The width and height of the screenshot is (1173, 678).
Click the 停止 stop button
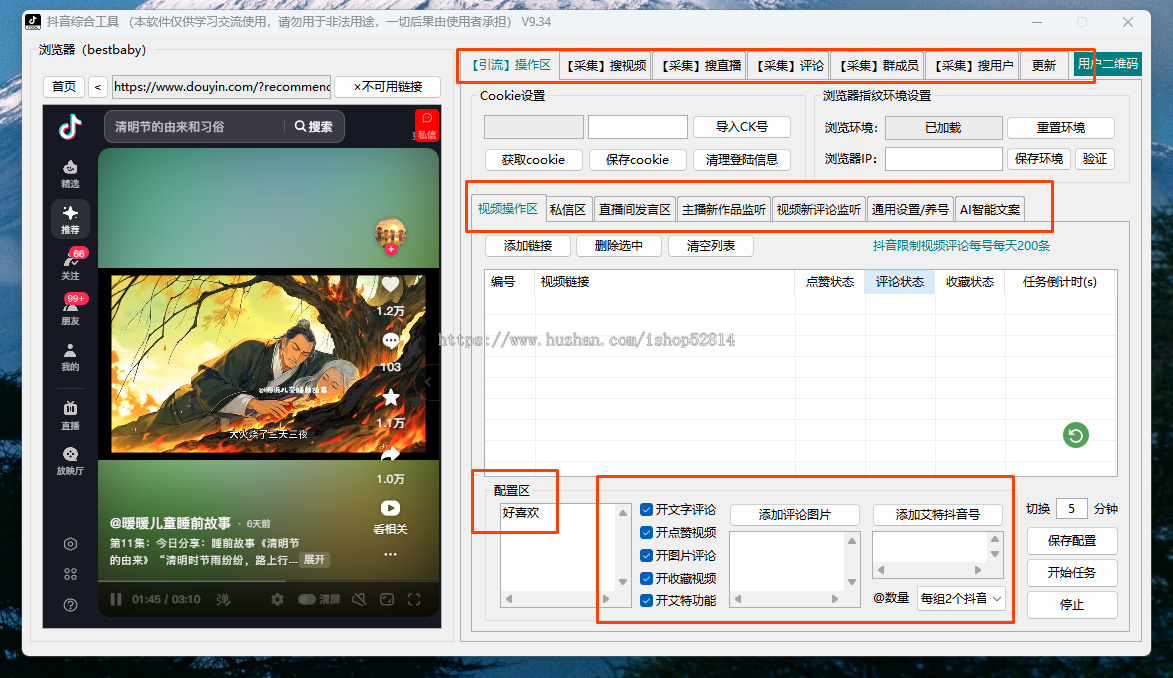point(1072,605)
